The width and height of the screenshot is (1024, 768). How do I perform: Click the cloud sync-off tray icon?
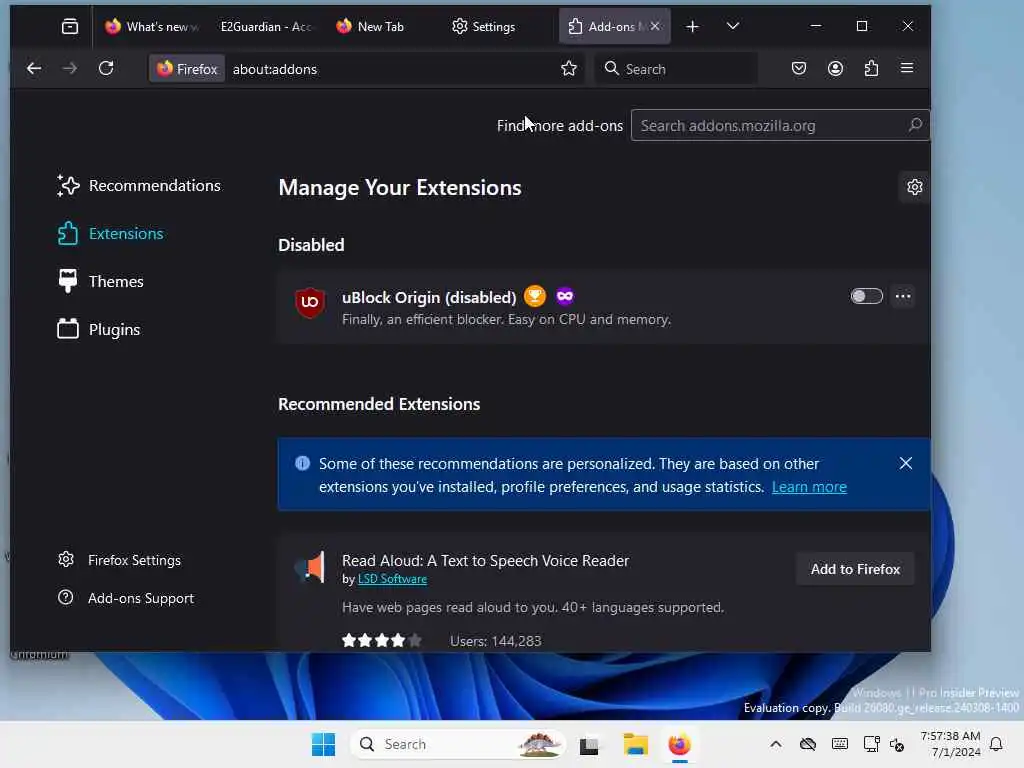point(808,744)
